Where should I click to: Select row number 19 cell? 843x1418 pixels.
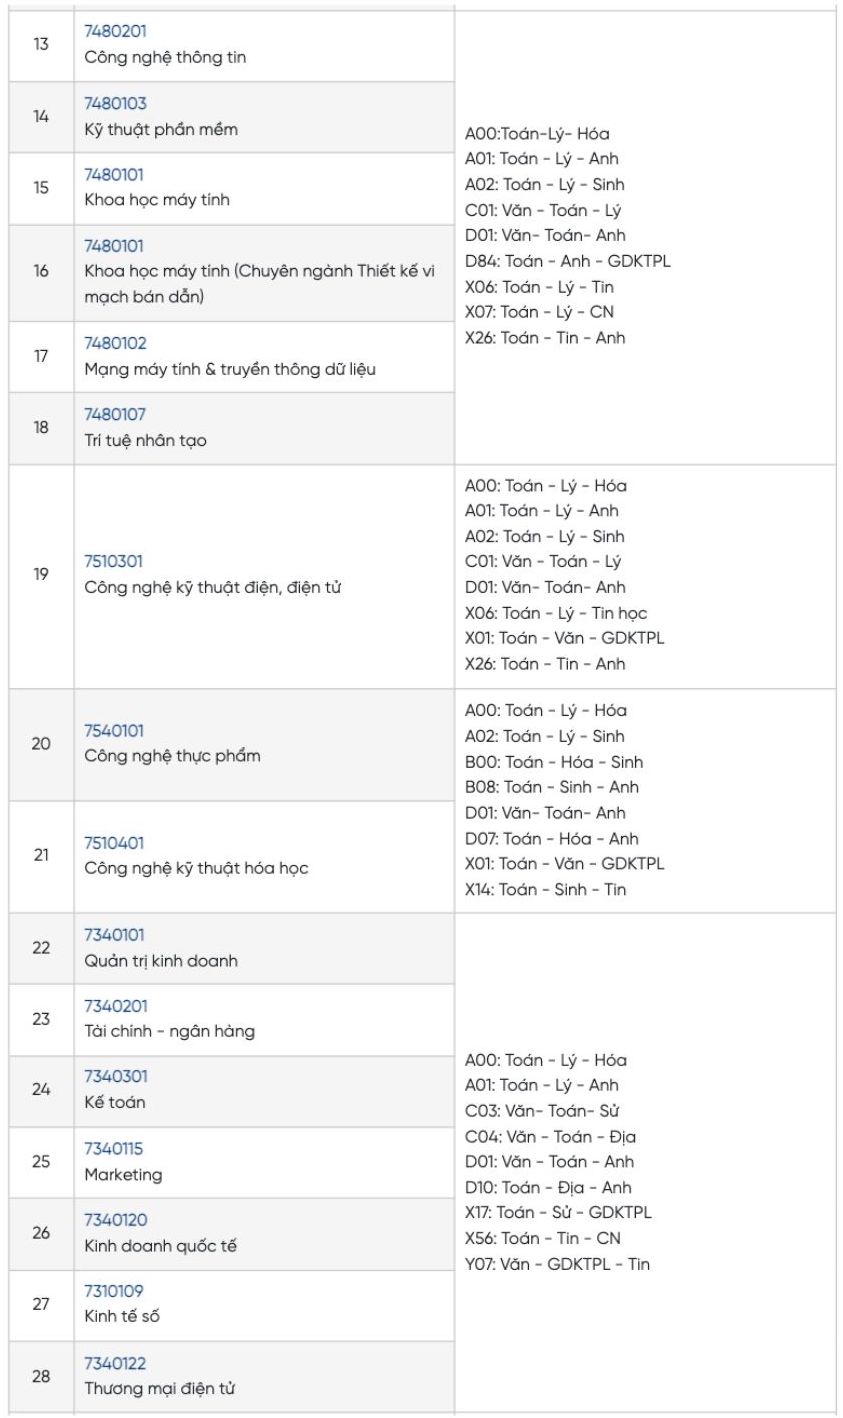point(41,575)
